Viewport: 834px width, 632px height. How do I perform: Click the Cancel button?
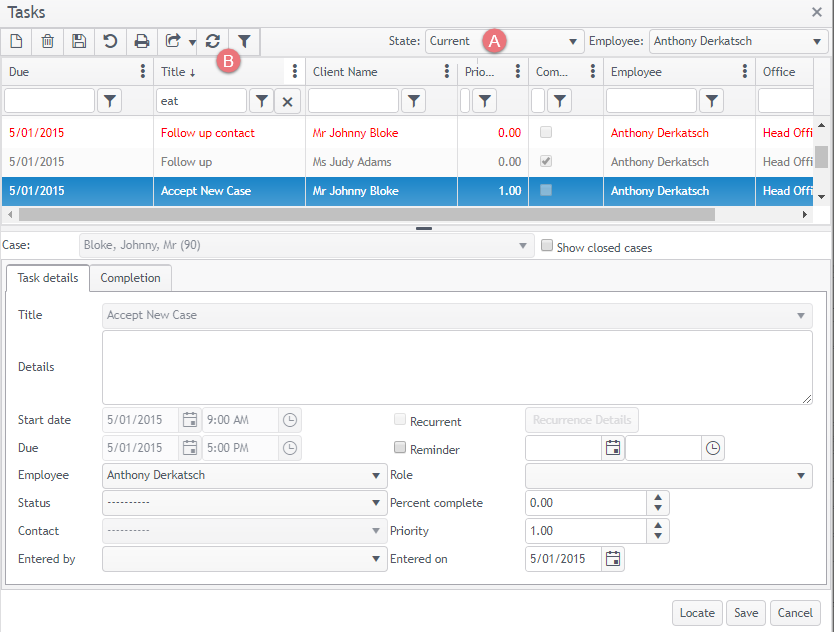(x=795, y=613)
